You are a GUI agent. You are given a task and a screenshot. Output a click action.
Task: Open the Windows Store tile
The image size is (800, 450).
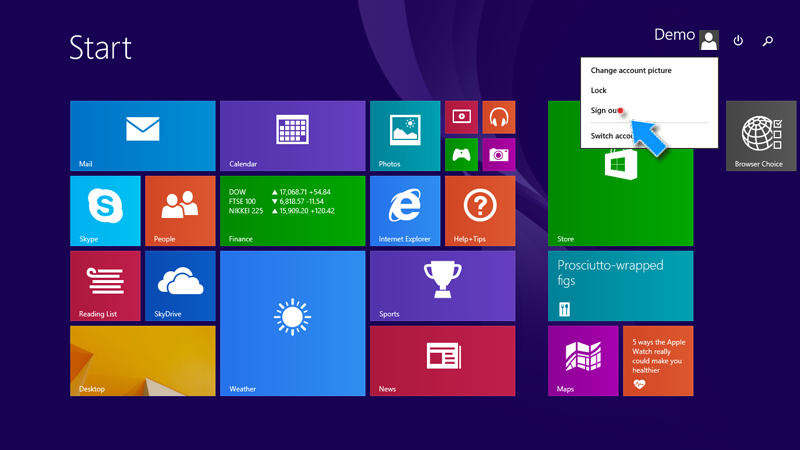click(620, 185)
